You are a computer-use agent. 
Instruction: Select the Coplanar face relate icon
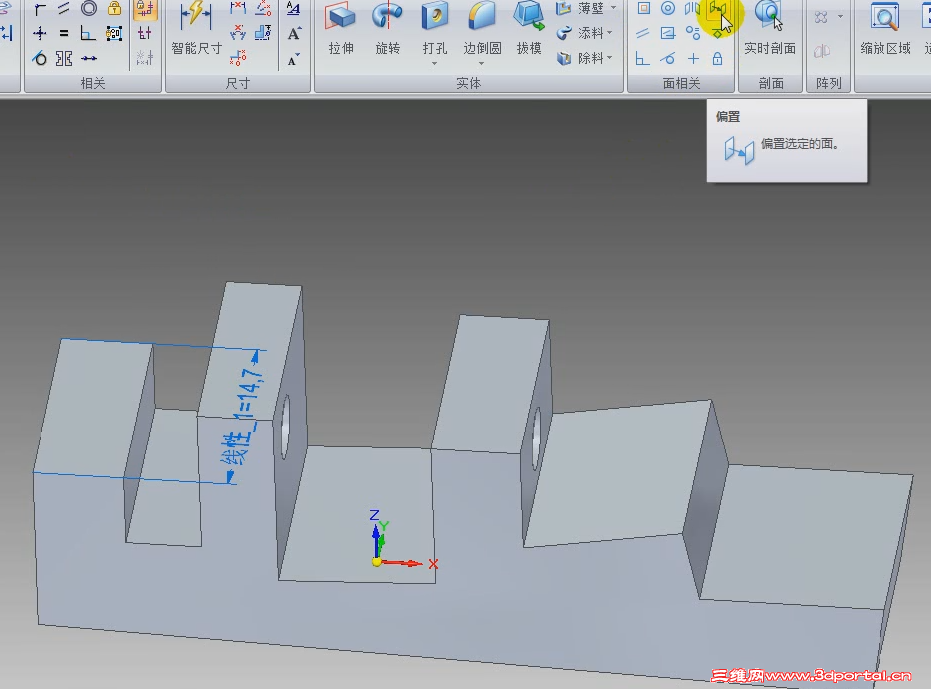point(644,8)
